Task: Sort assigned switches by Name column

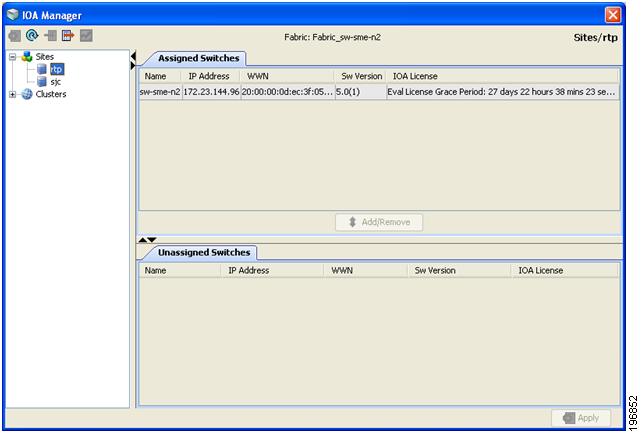Action: 160,76
